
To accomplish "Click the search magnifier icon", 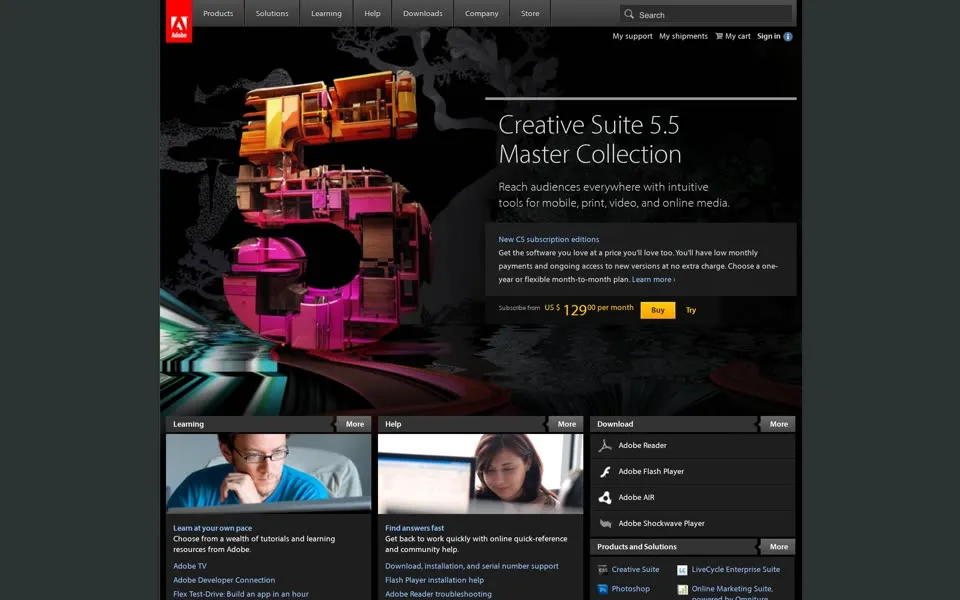I will click(x=629, y=14).
